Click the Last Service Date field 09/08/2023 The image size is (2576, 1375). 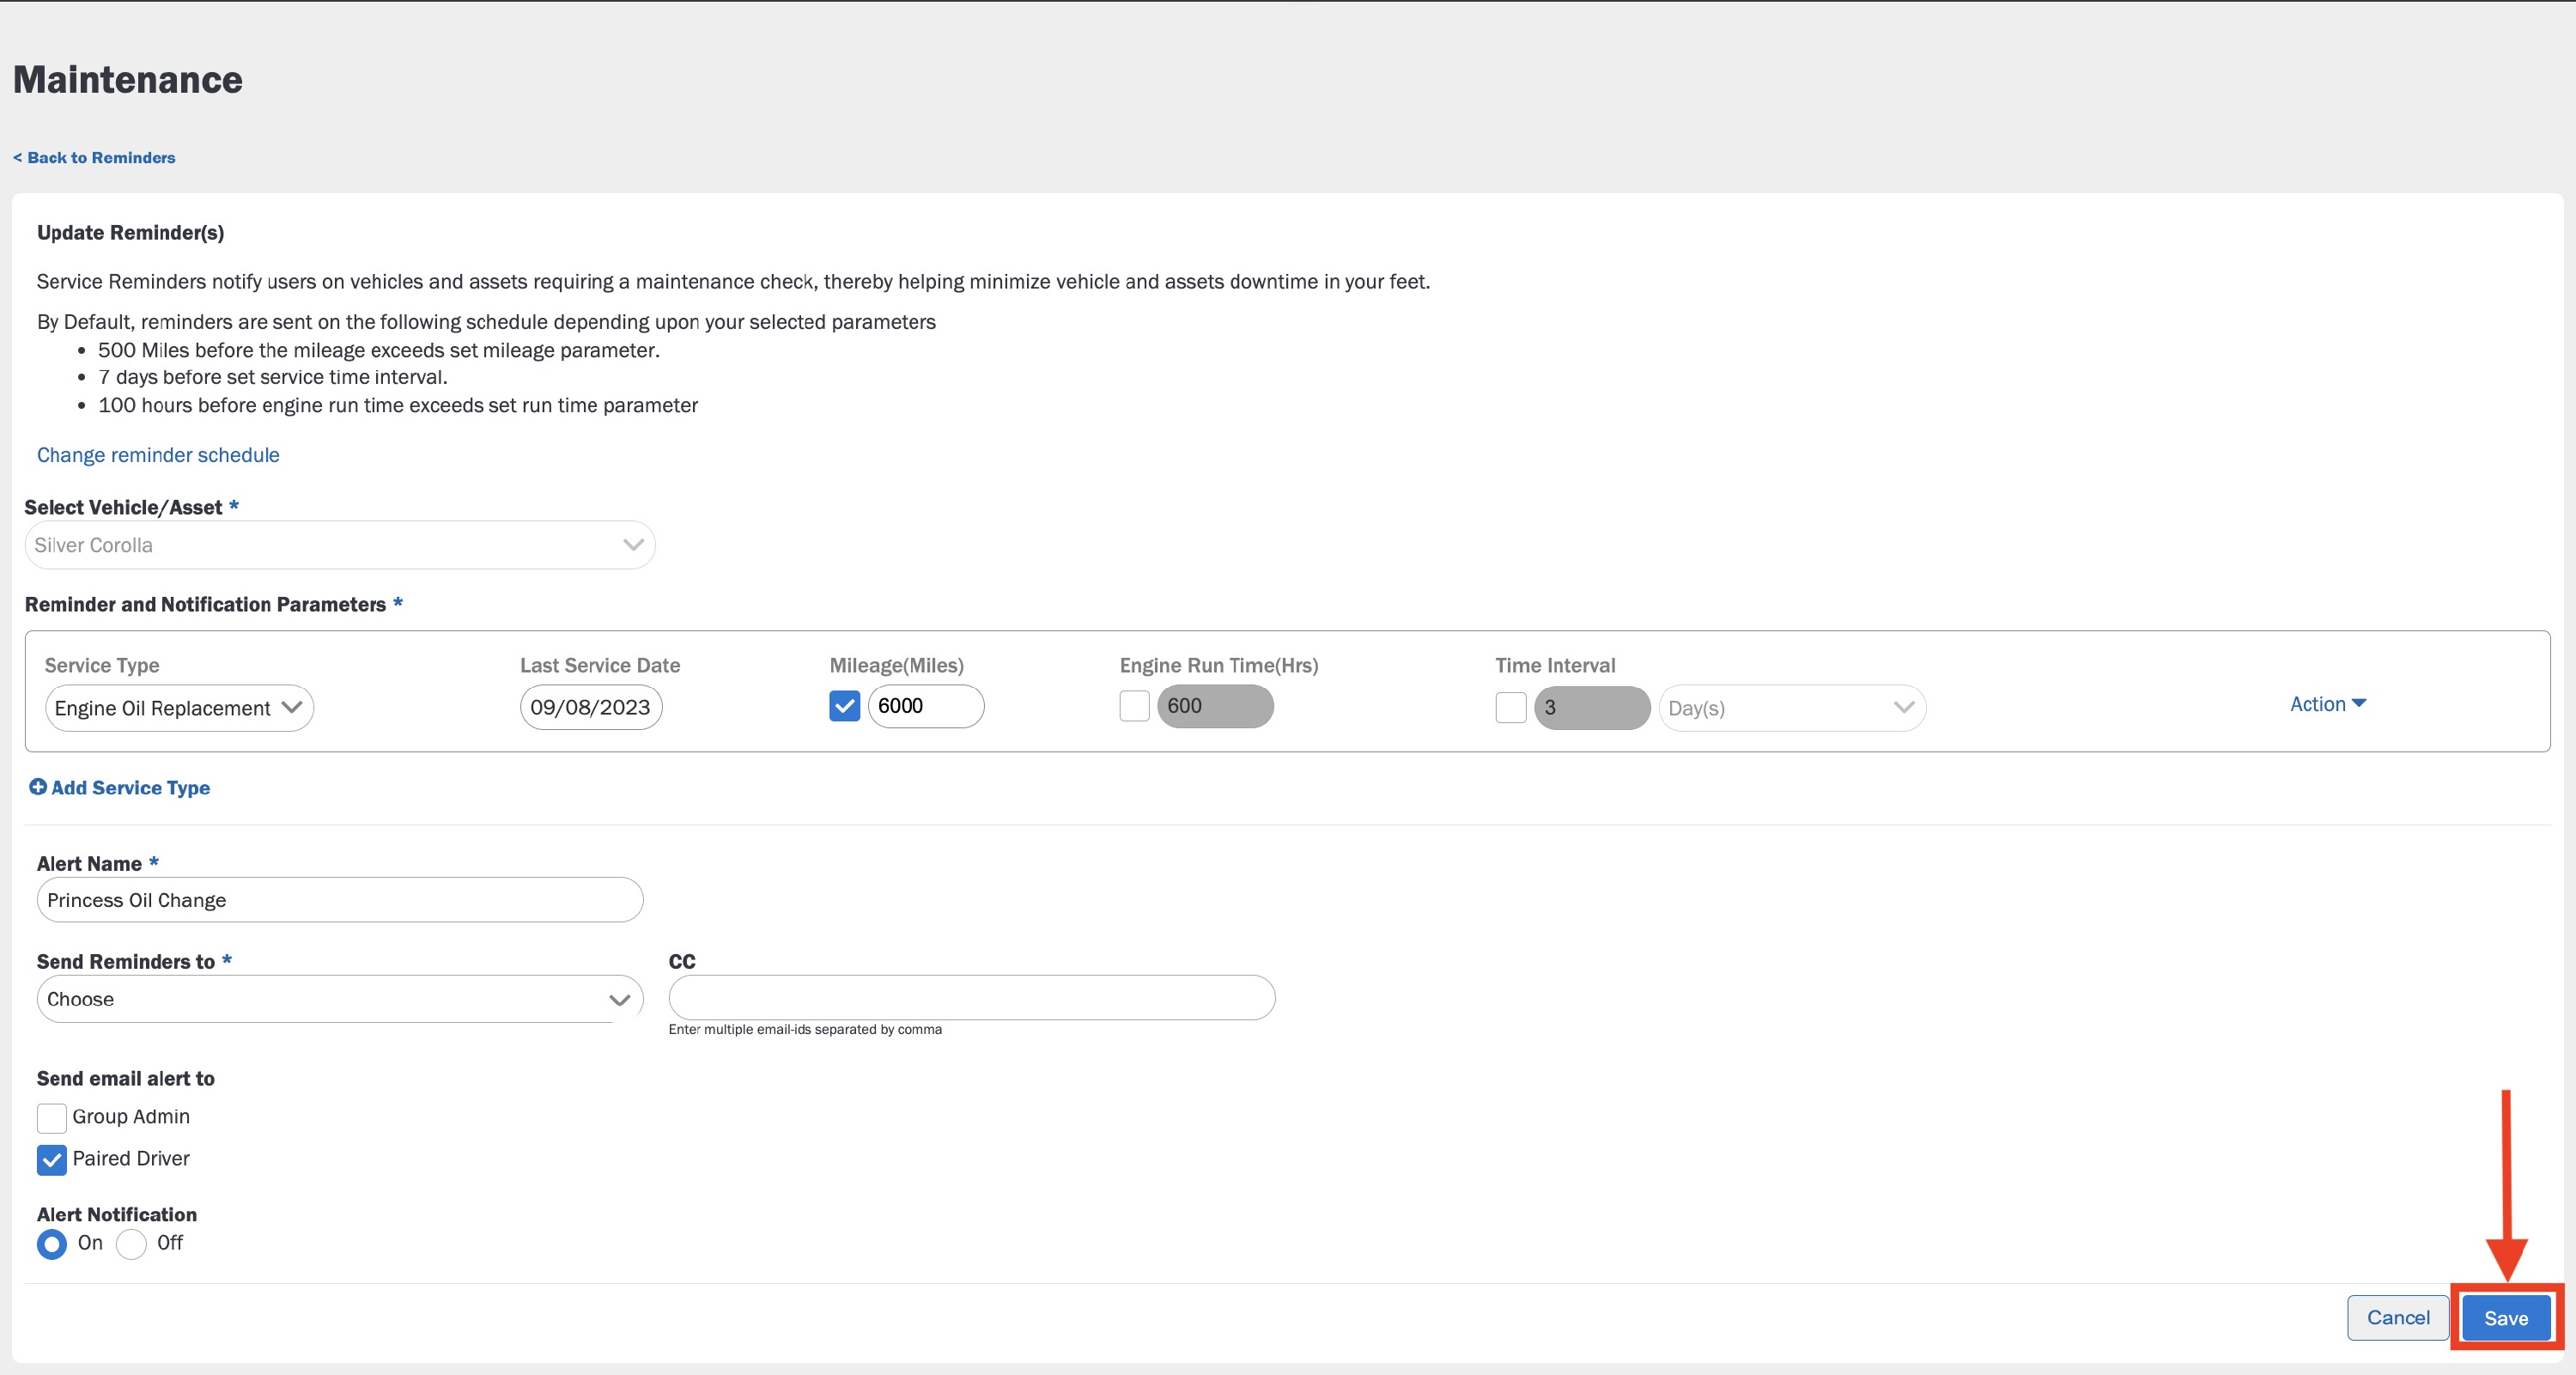[591, 707]
